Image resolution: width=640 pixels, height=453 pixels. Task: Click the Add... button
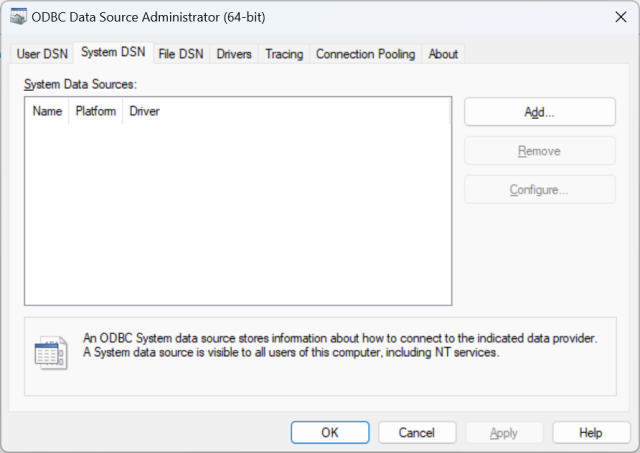[539, 112]
